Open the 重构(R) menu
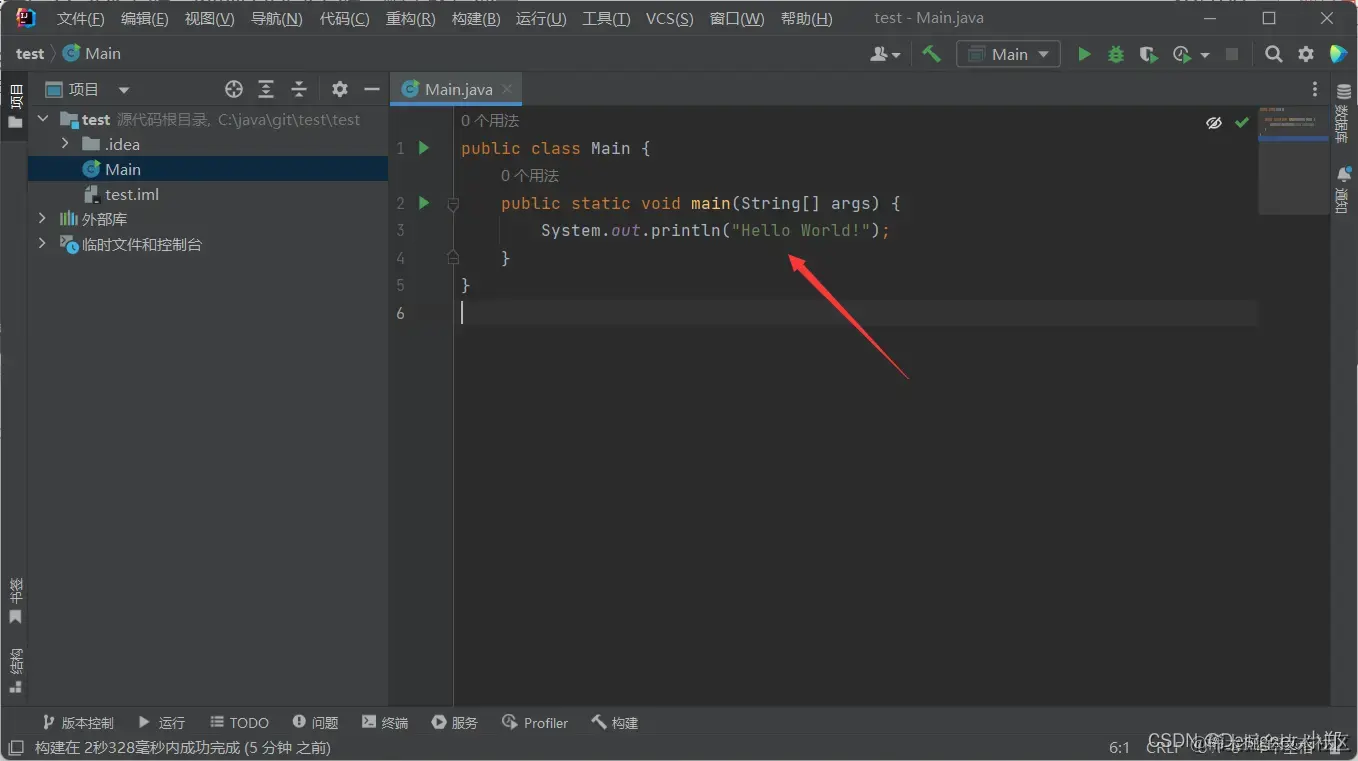The height and width of the screenshot is (761, 1358). 410,19
